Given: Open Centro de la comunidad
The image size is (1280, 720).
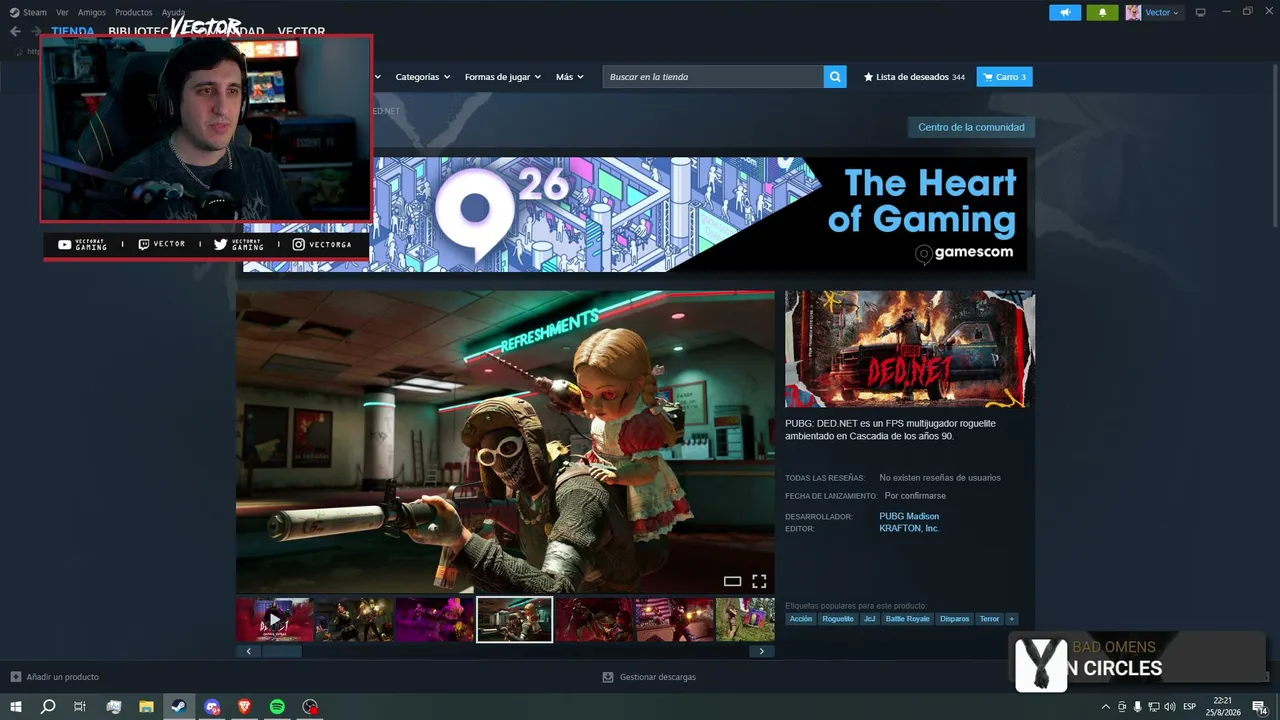Looking at the screenshot, I should point(971,127).
